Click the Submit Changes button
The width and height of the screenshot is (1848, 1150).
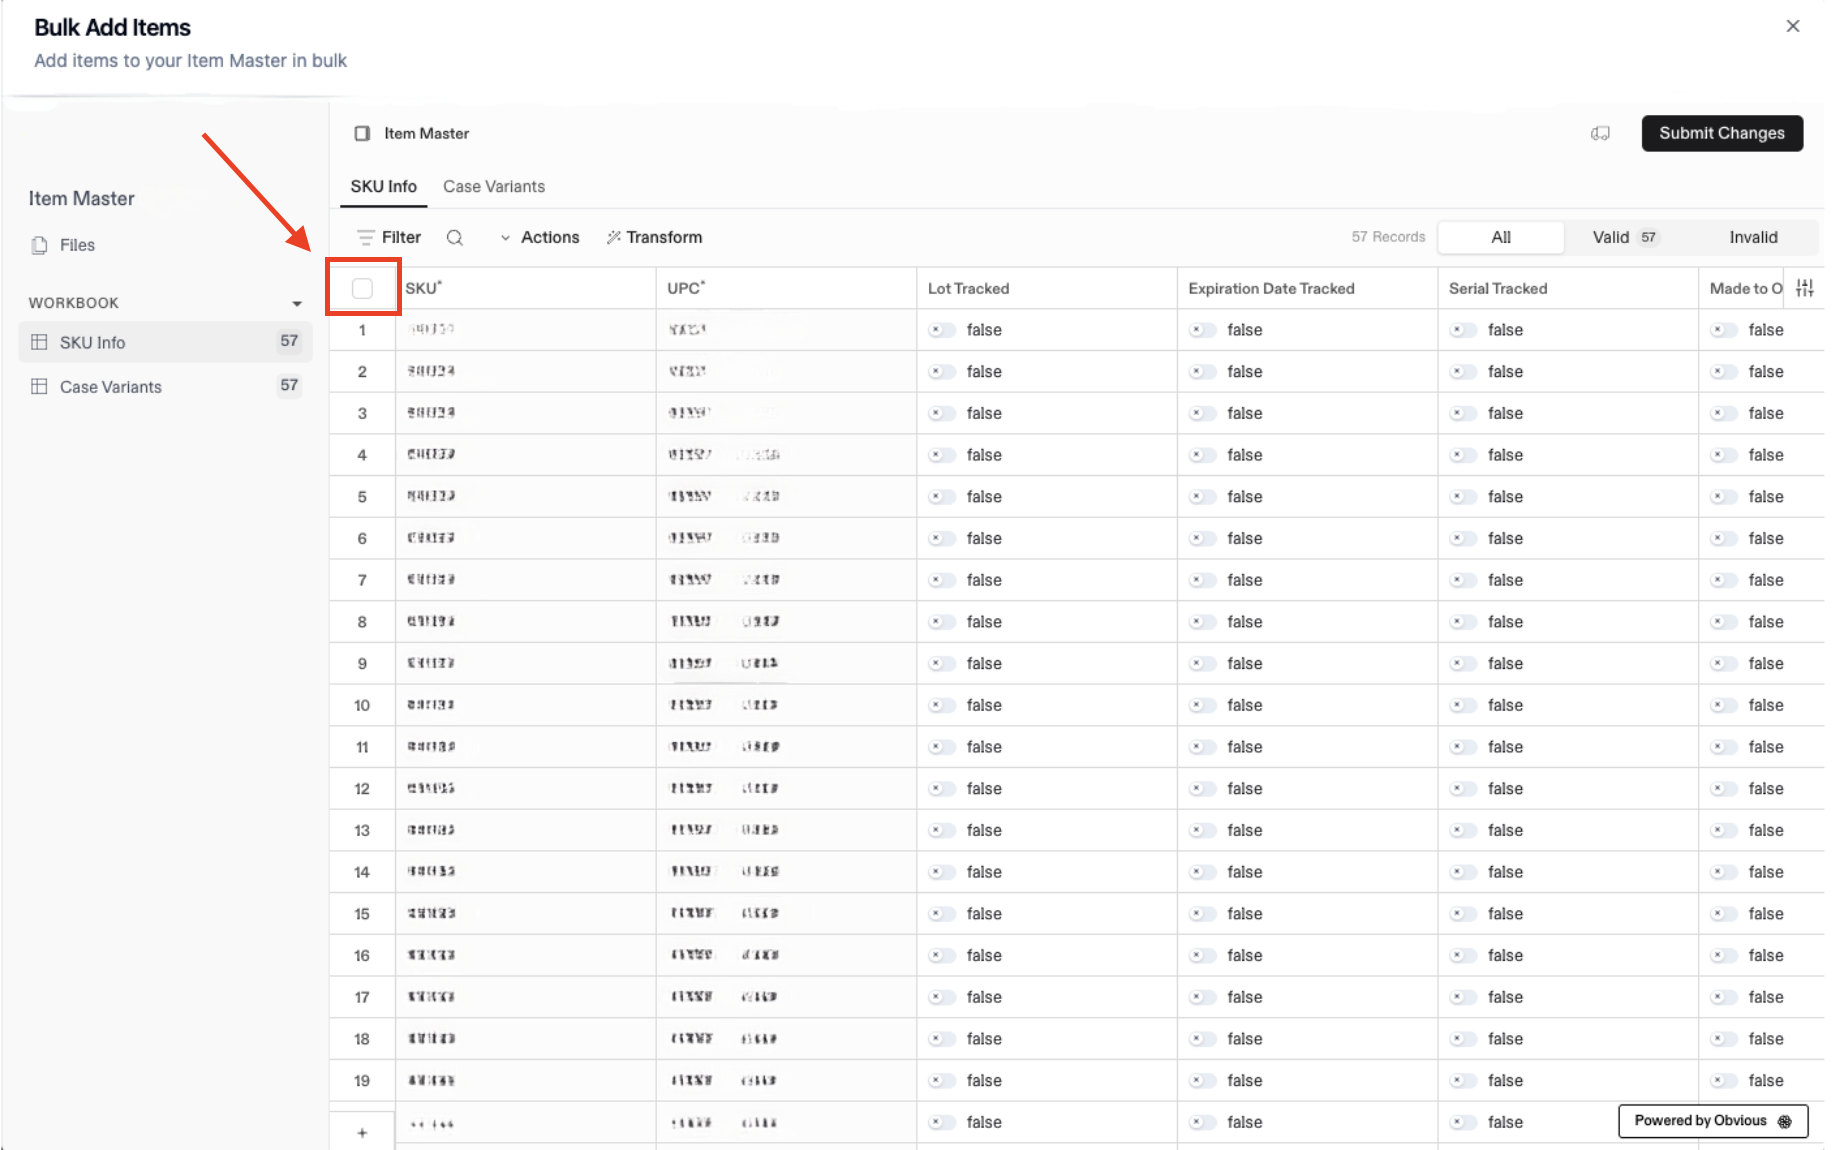[x=1722, y=133]
